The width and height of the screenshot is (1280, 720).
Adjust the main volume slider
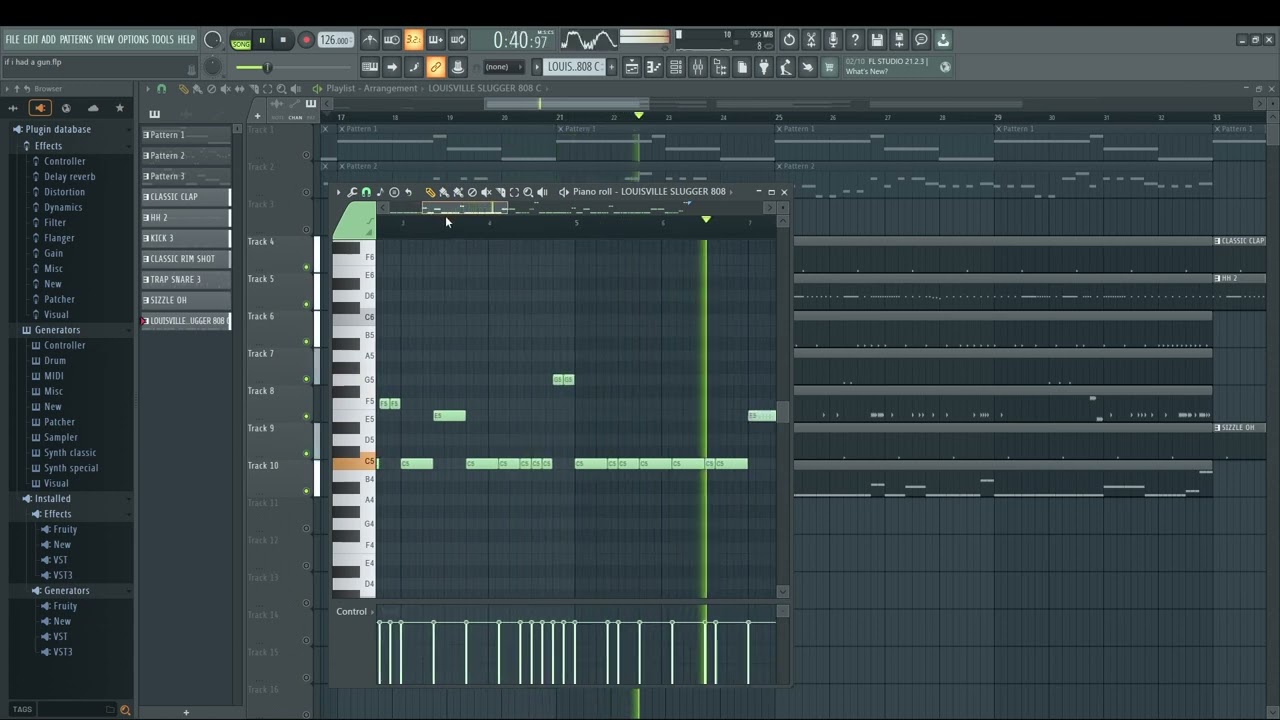(x=267, y=67)
